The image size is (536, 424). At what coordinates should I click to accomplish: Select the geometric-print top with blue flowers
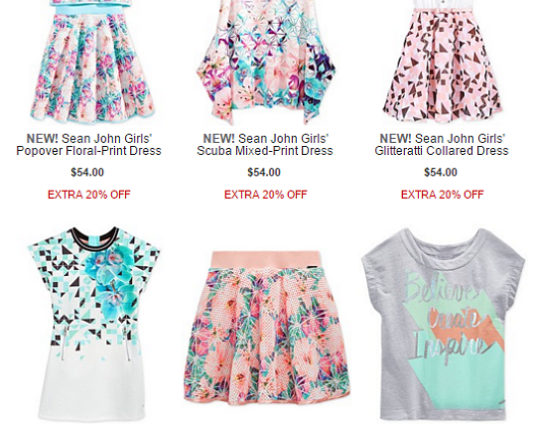pos(93,323)
